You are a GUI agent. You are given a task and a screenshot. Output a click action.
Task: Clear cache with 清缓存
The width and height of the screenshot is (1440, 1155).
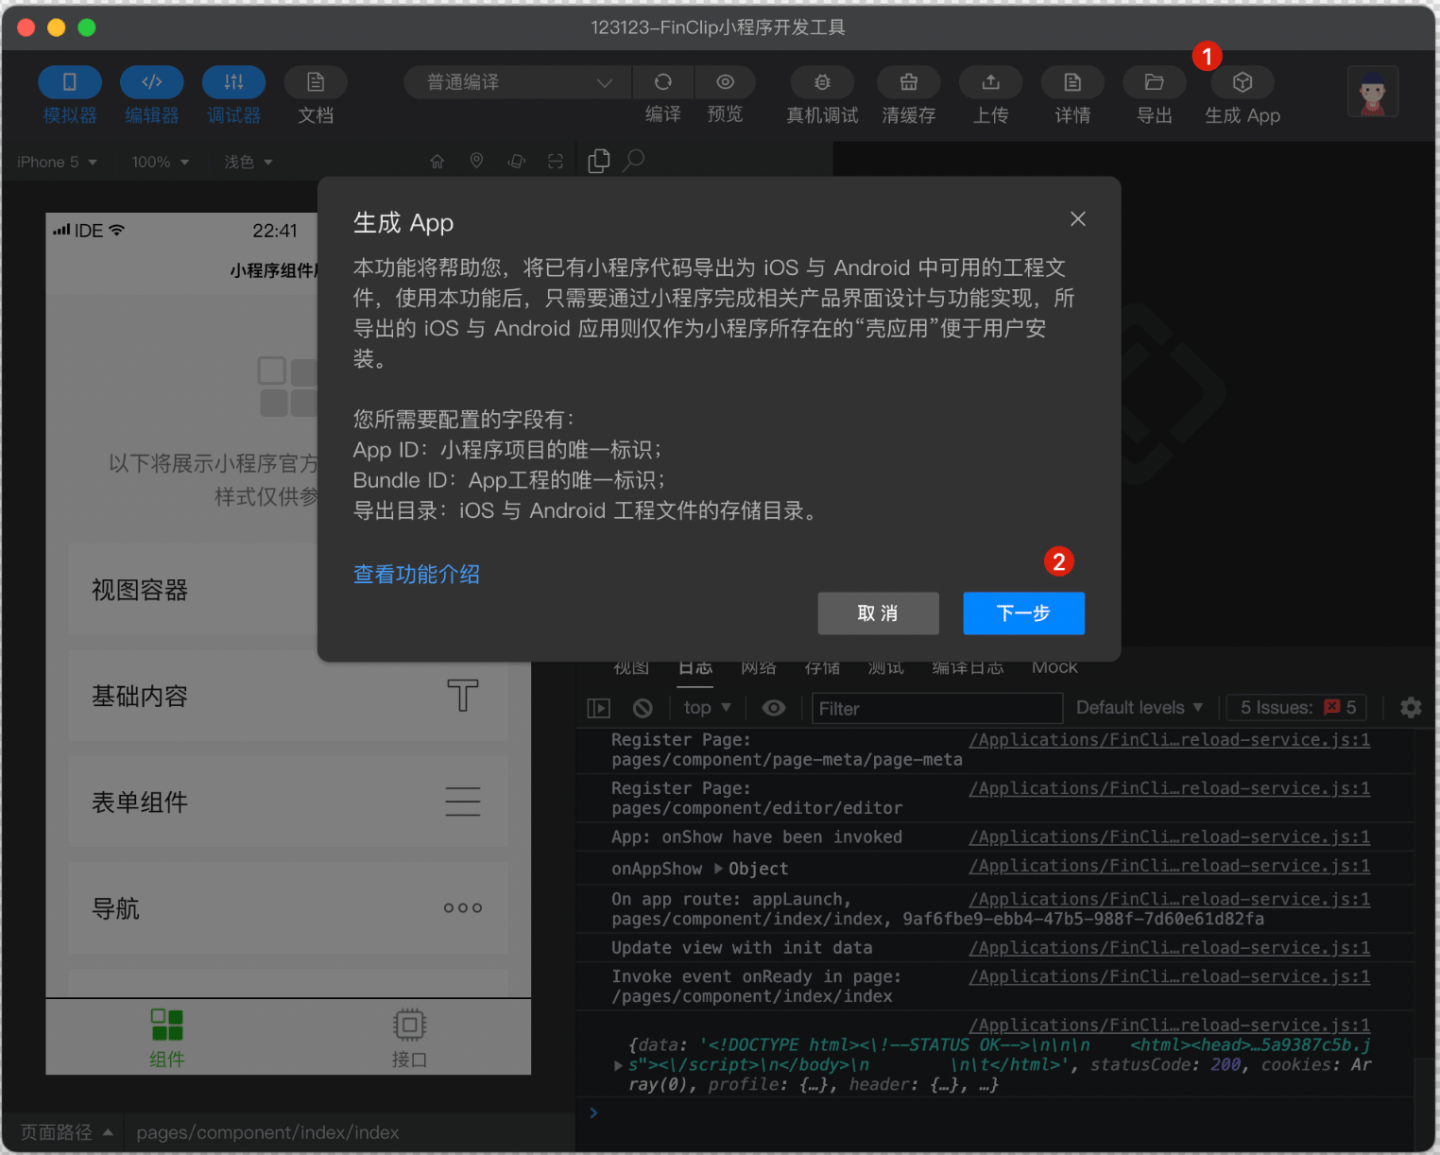tap(908, 95)
